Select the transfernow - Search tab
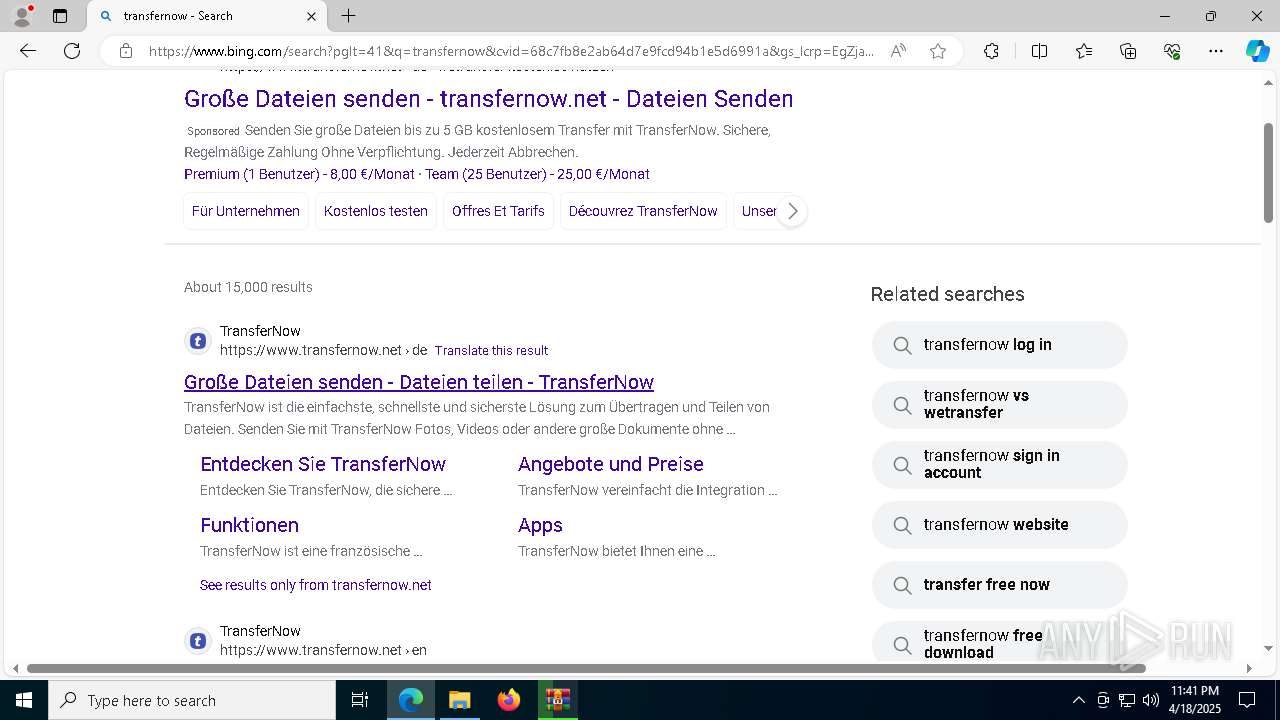 (207, 16)
